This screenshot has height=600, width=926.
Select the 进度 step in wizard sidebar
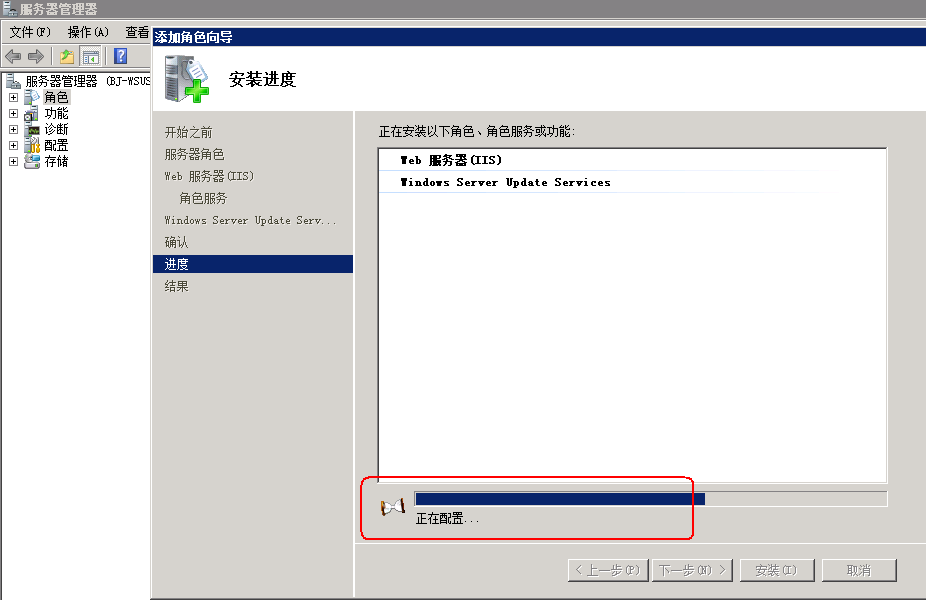(x=253, y=264)
